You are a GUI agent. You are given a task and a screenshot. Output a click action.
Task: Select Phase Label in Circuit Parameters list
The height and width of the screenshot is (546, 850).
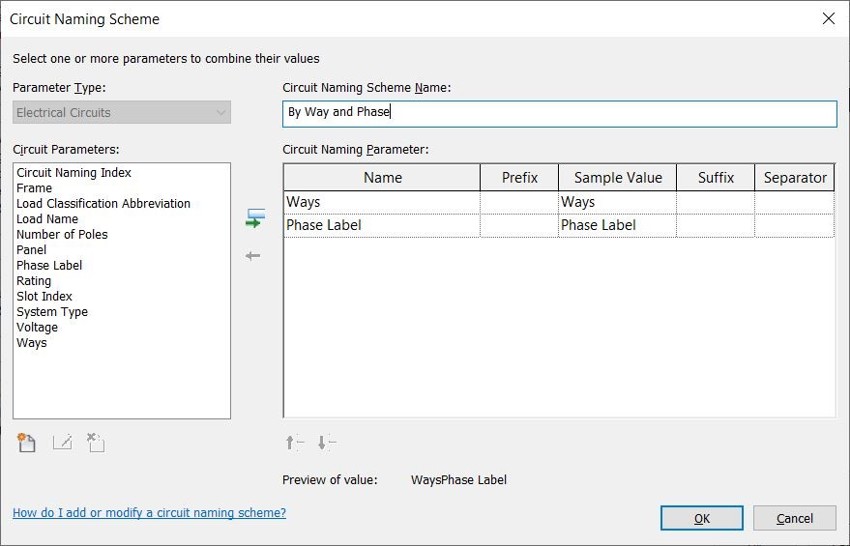tap(49, 265)
